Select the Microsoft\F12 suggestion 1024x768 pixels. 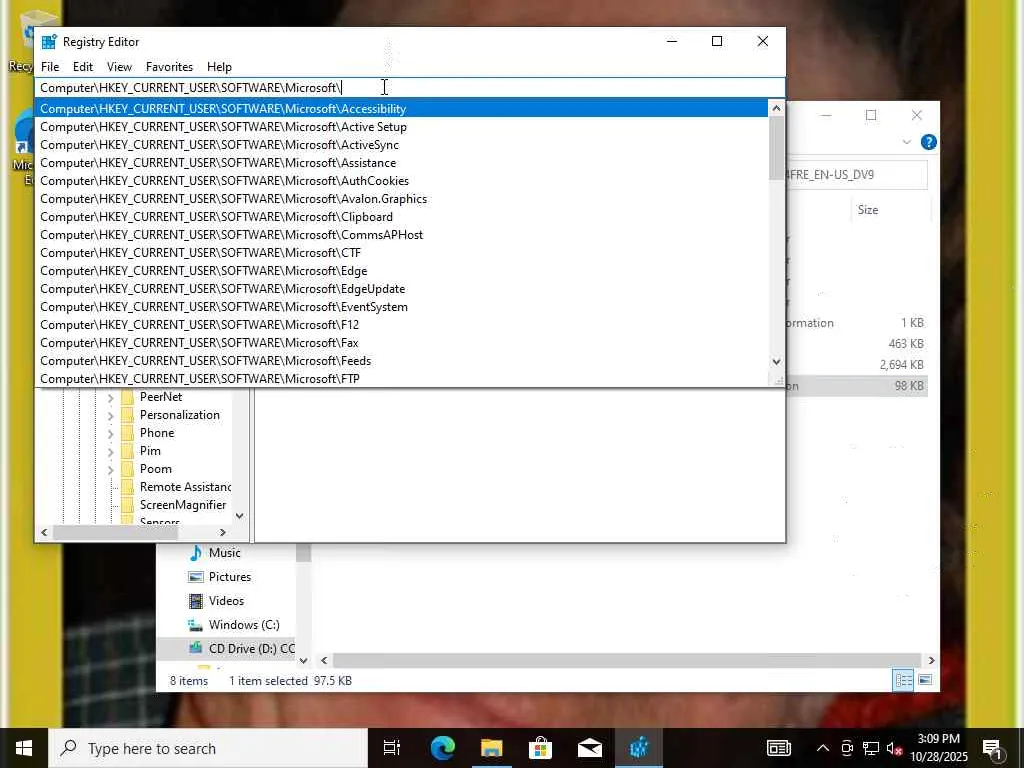click(402, 325)
